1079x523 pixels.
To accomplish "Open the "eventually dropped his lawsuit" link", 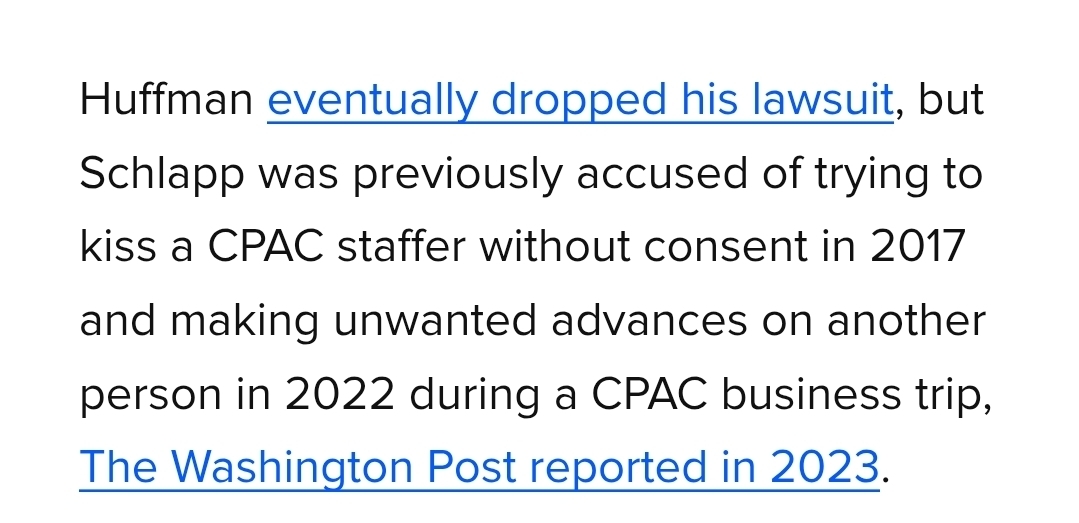I will coord(580,101).
